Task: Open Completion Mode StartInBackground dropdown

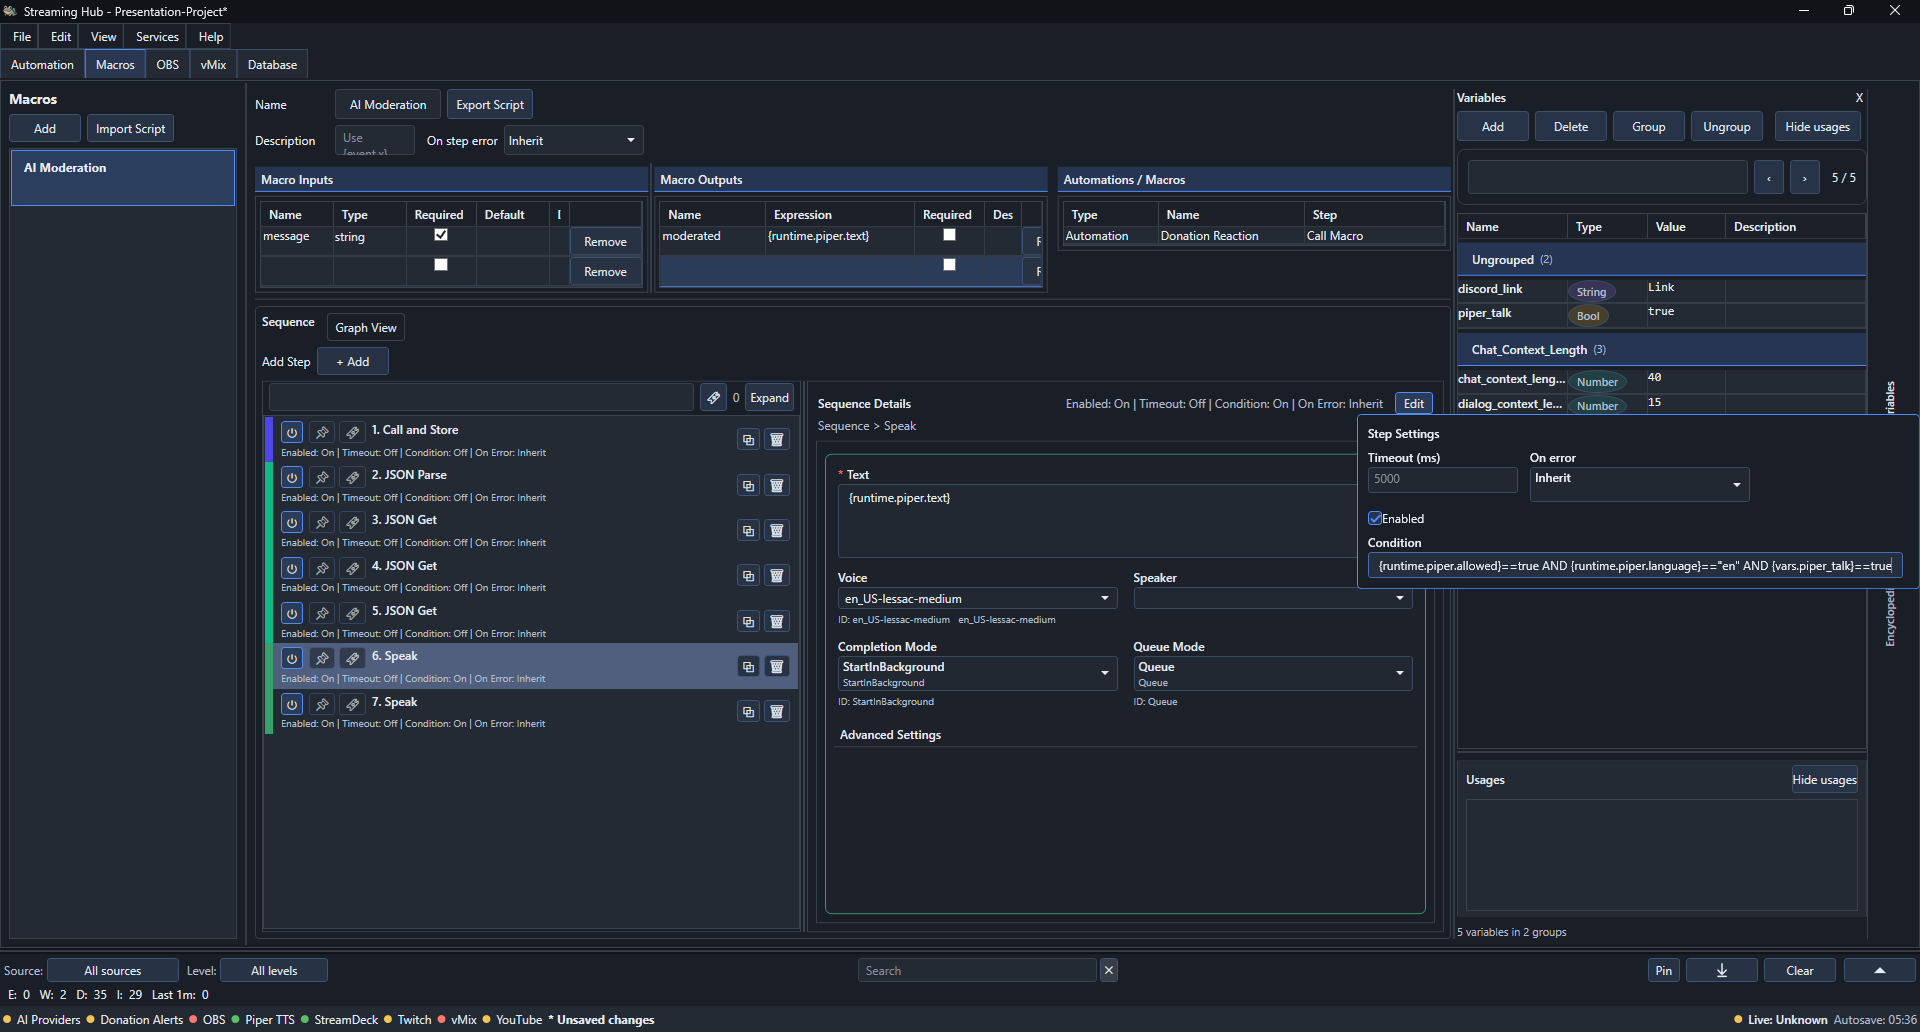Action: point(977,673)
